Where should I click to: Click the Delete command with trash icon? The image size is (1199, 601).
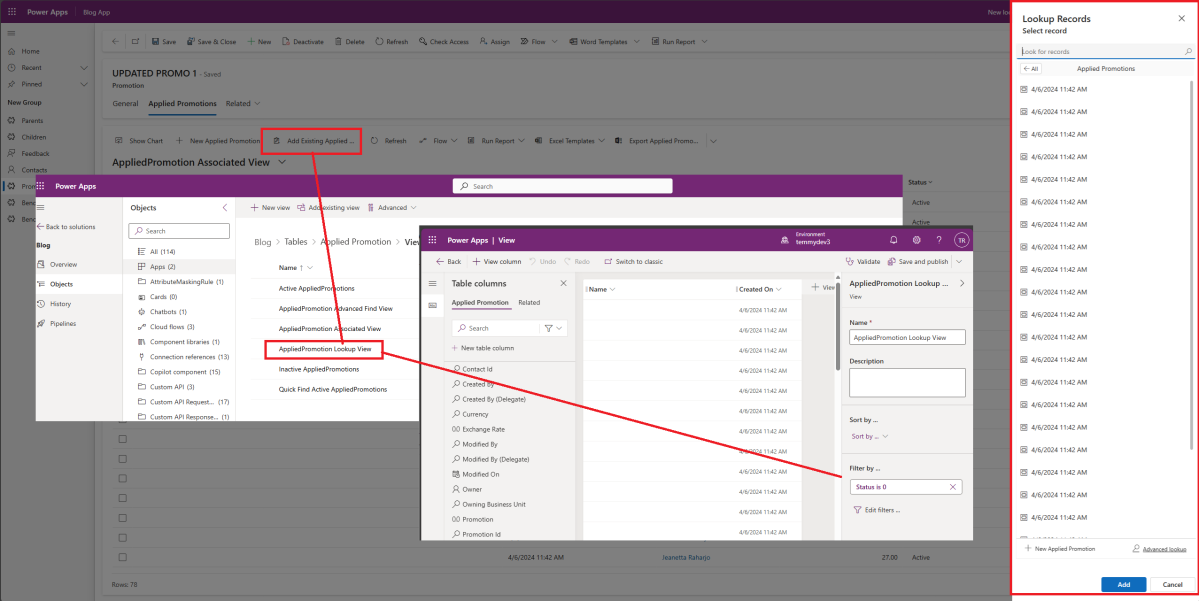(x=349, y=41)
